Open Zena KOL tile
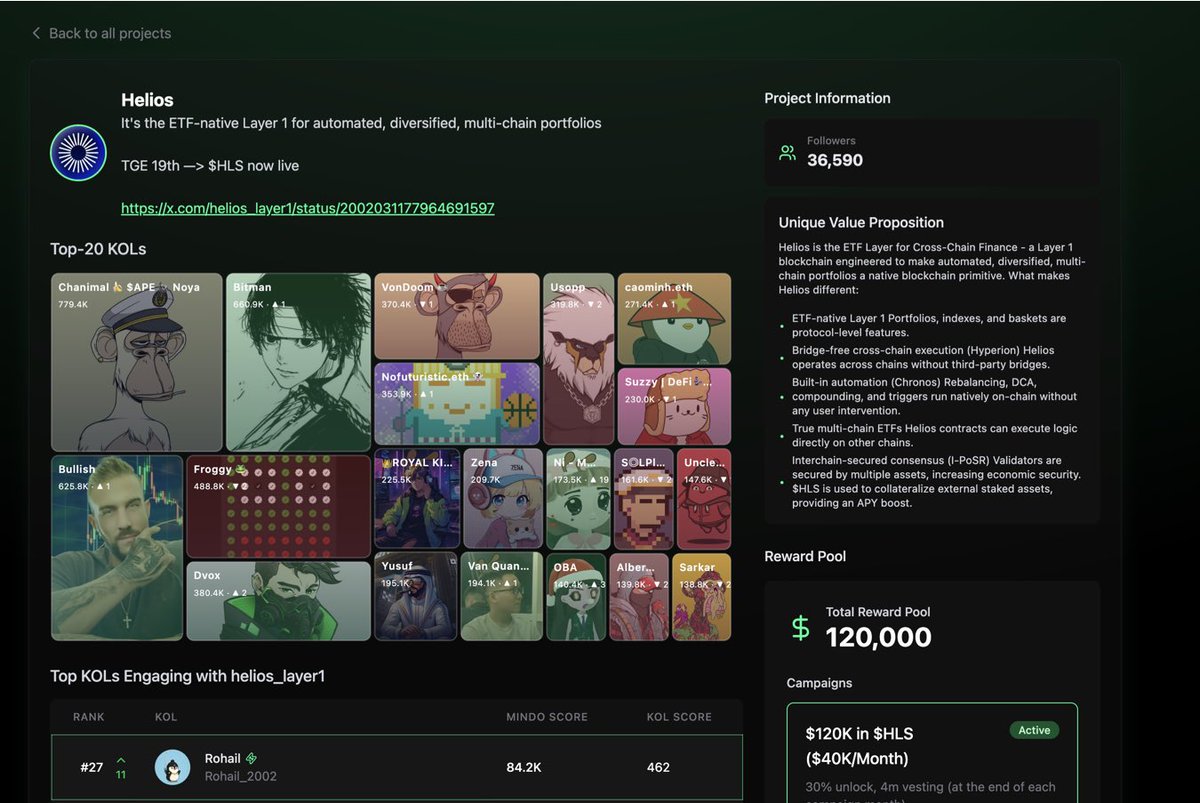This screenshot has height=803, width=1200. (x=503, y=498)
